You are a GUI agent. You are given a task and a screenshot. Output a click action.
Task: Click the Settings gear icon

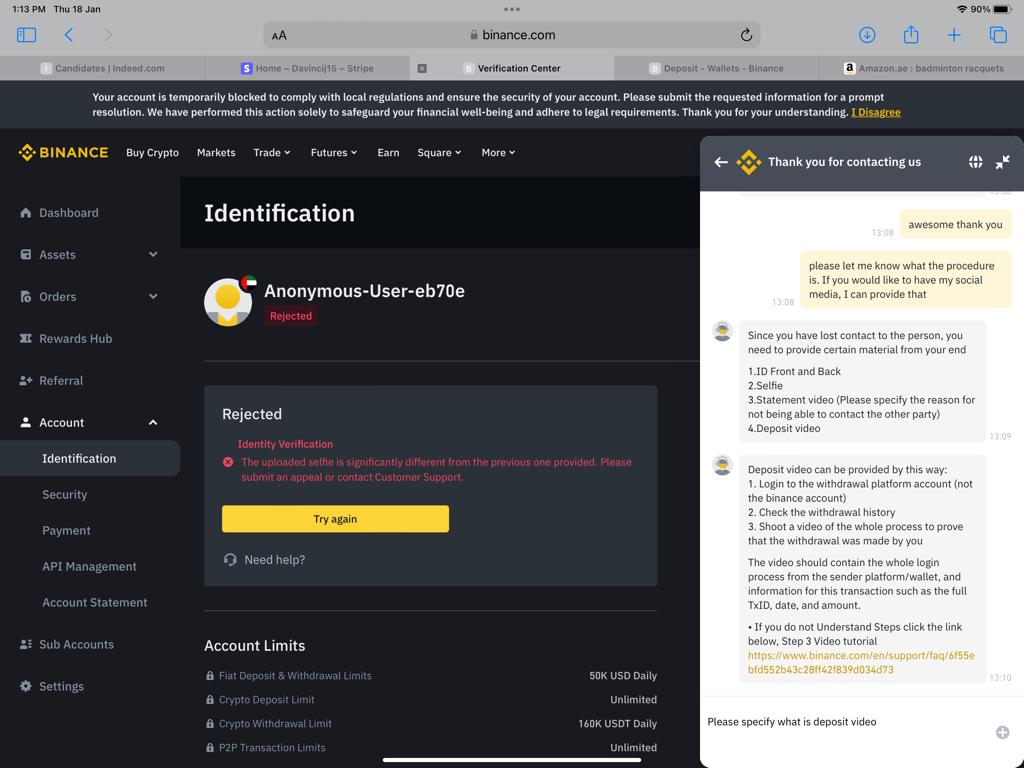pos(25,686)
